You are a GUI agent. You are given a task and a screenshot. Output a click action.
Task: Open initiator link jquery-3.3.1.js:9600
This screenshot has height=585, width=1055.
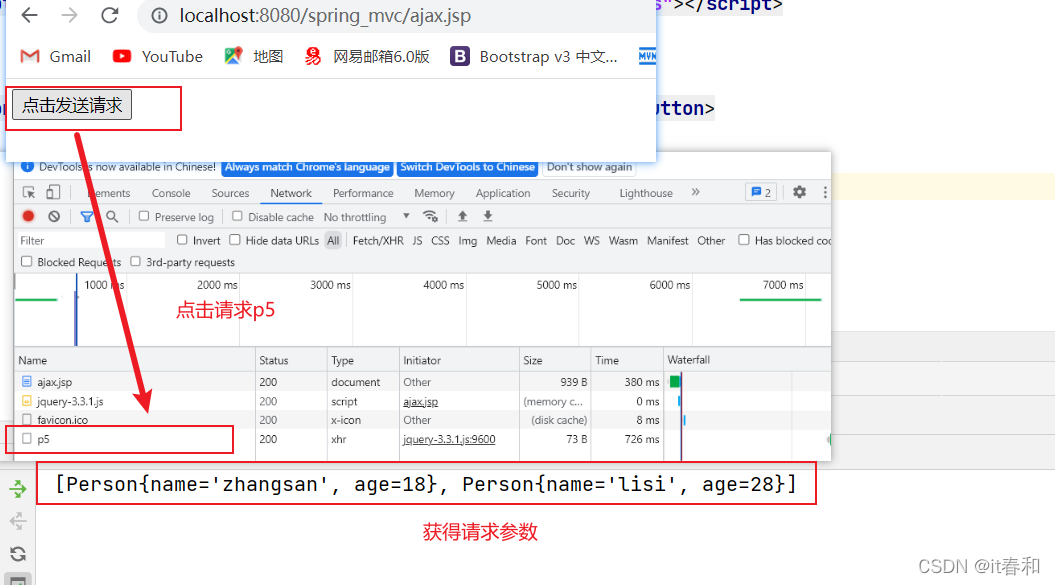click(449, 439)
